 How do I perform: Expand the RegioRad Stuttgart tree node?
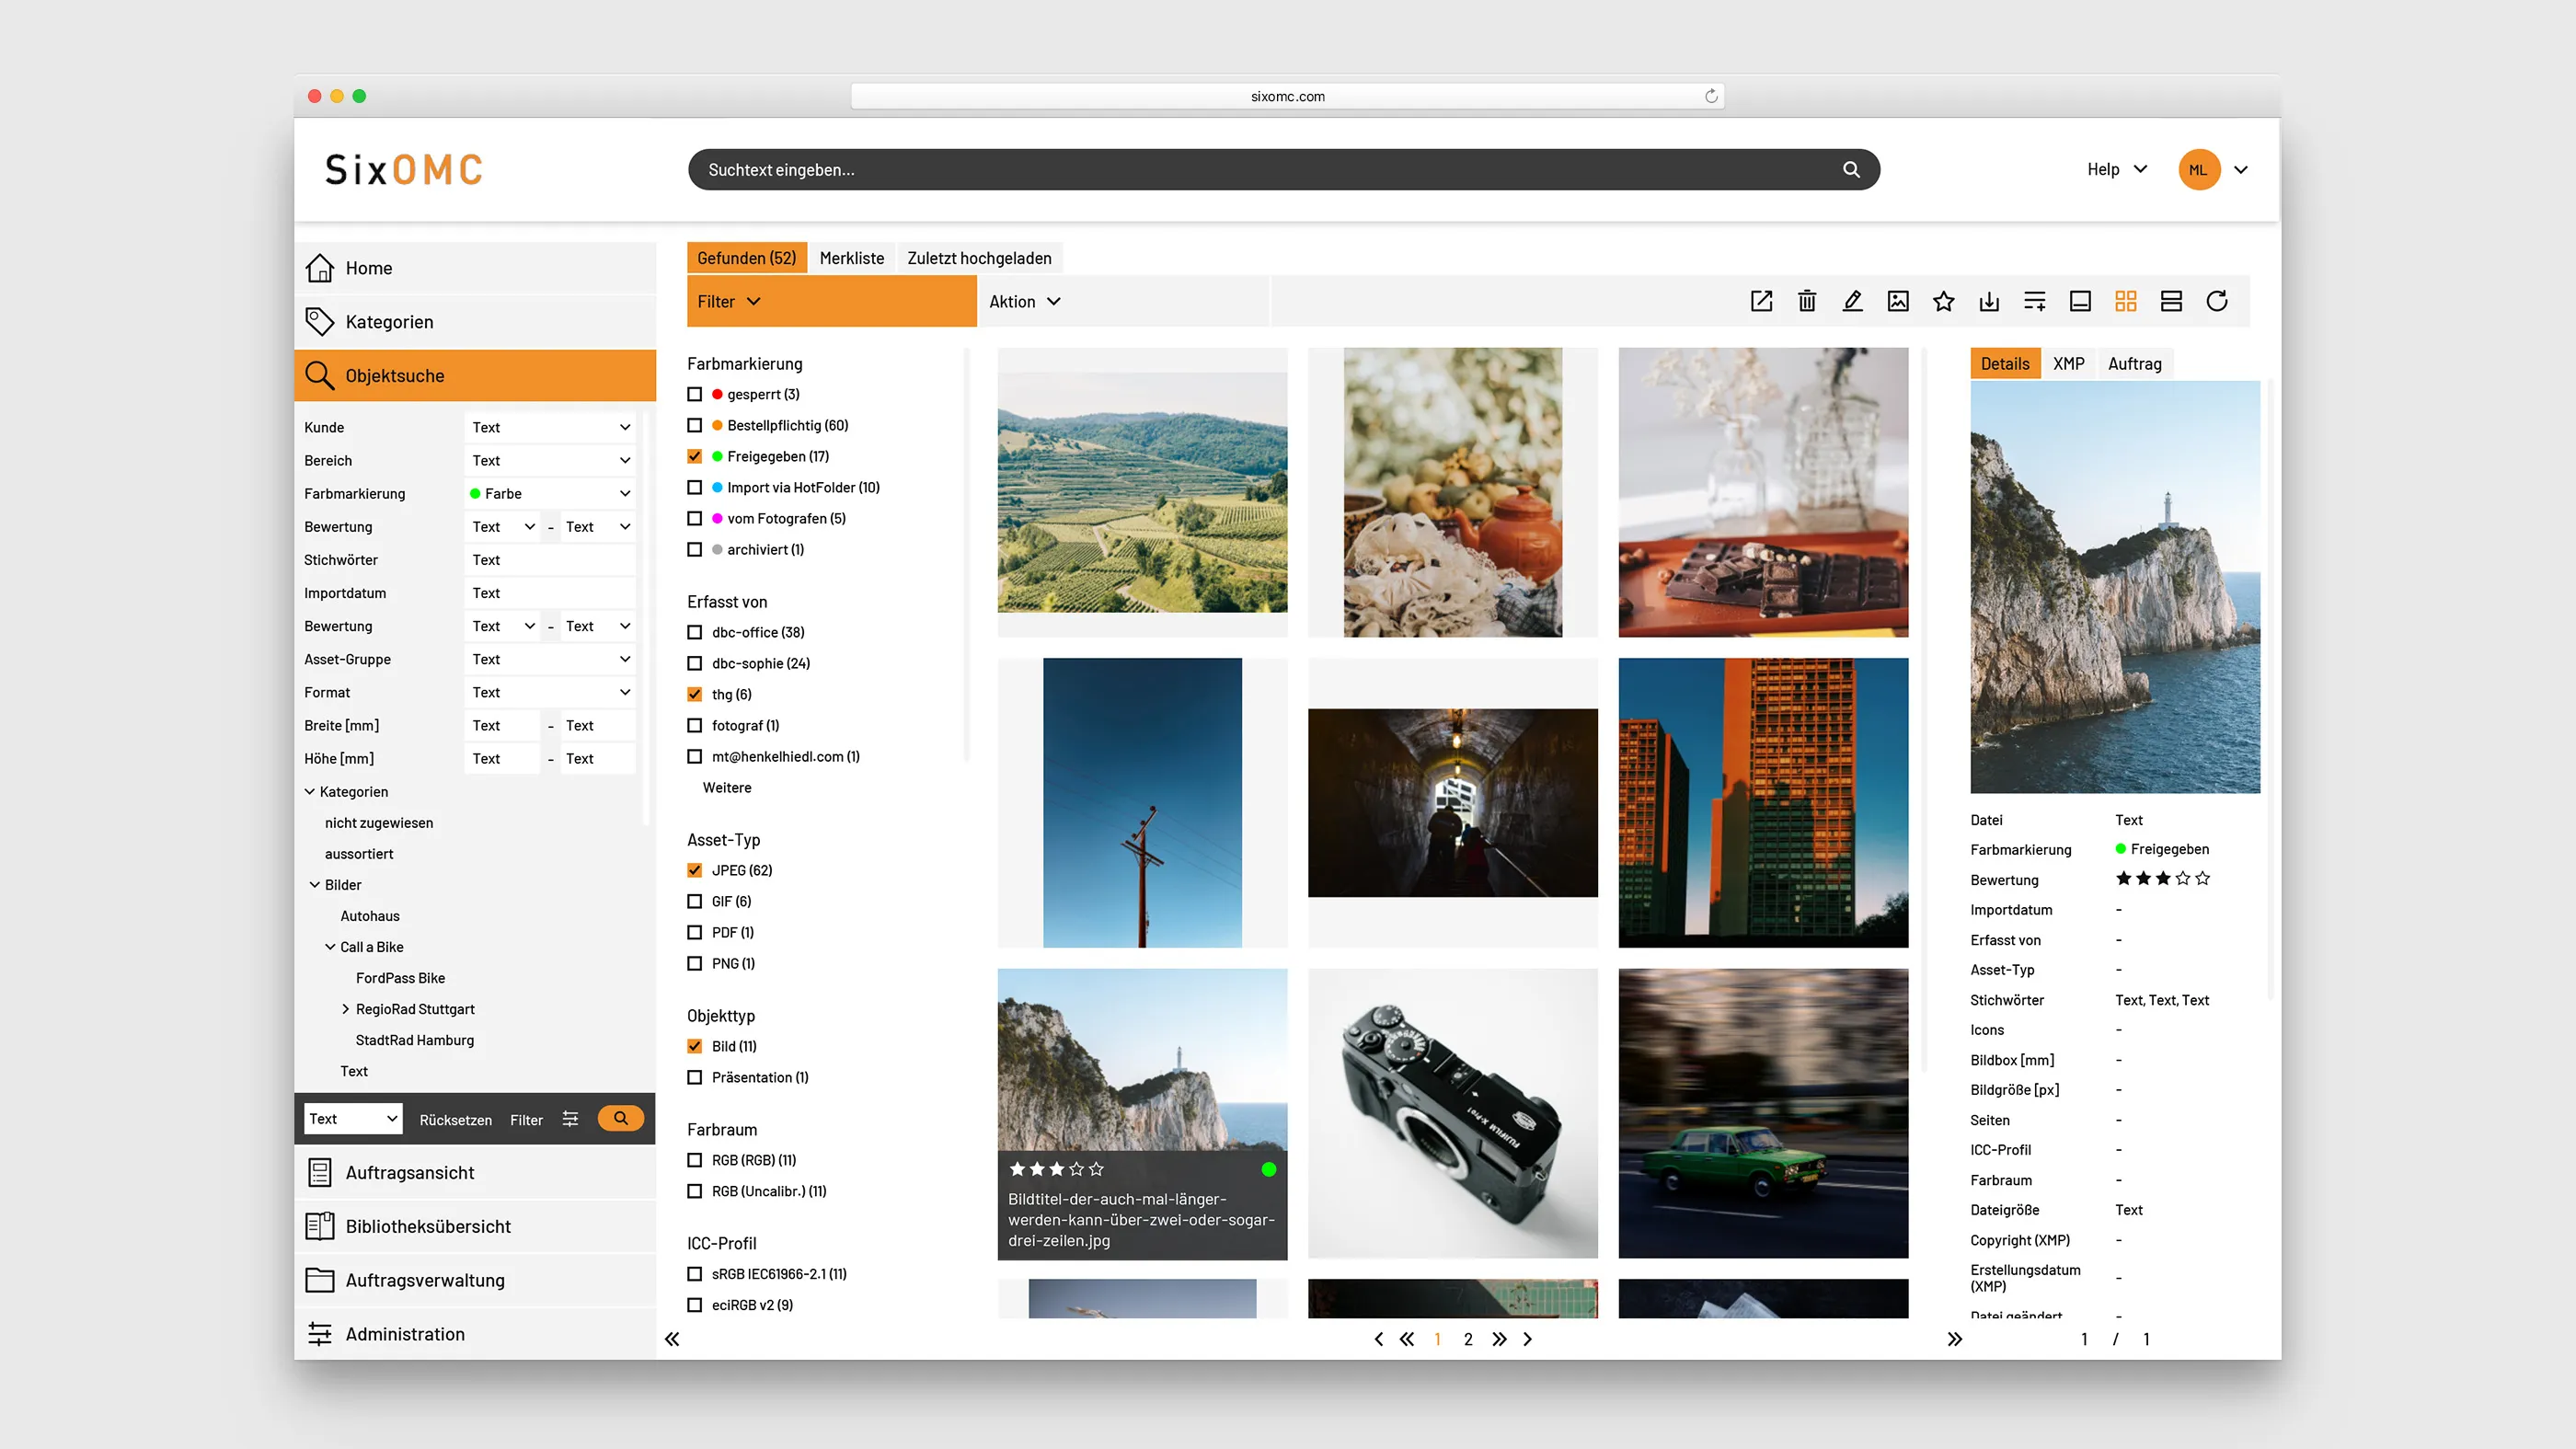(x=346, y=1009)
